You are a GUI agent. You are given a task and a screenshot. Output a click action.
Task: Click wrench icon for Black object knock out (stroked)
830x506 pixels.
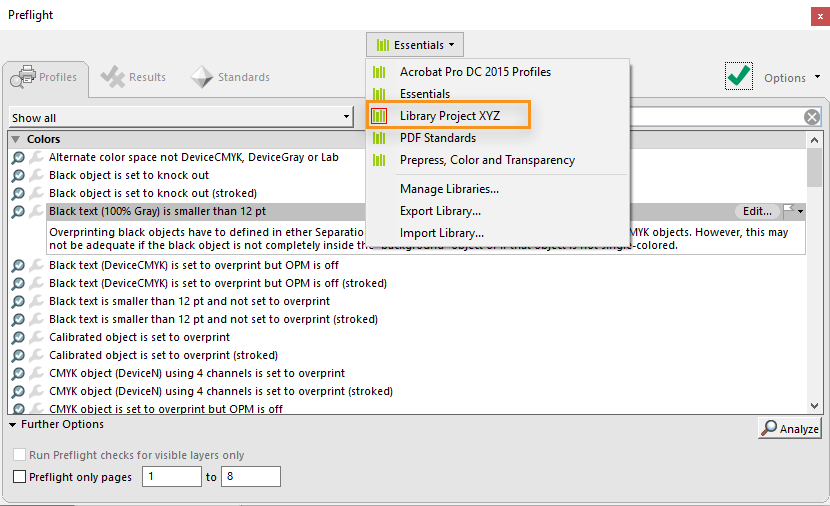tap(36, 193)
